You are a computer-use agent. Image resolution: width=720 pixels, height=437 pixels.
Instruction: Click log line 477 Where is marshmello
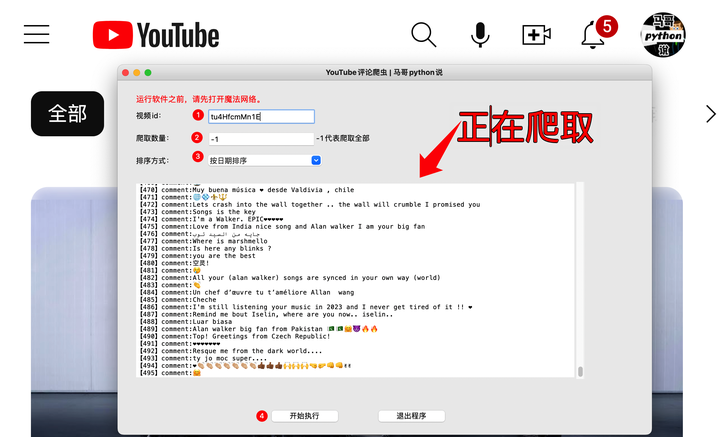[203, 241]
